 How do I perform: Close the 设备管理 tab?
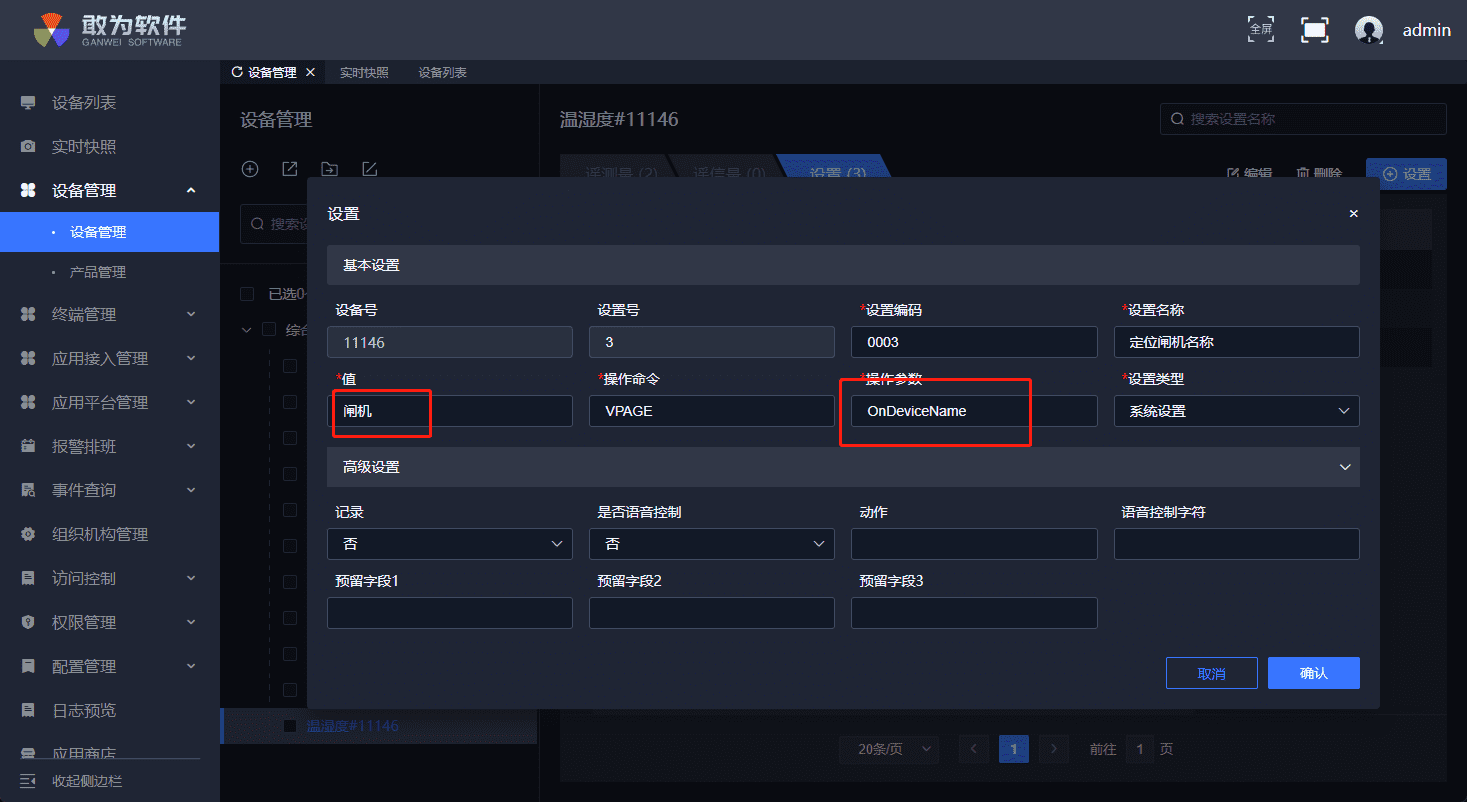tap(310, 72)
